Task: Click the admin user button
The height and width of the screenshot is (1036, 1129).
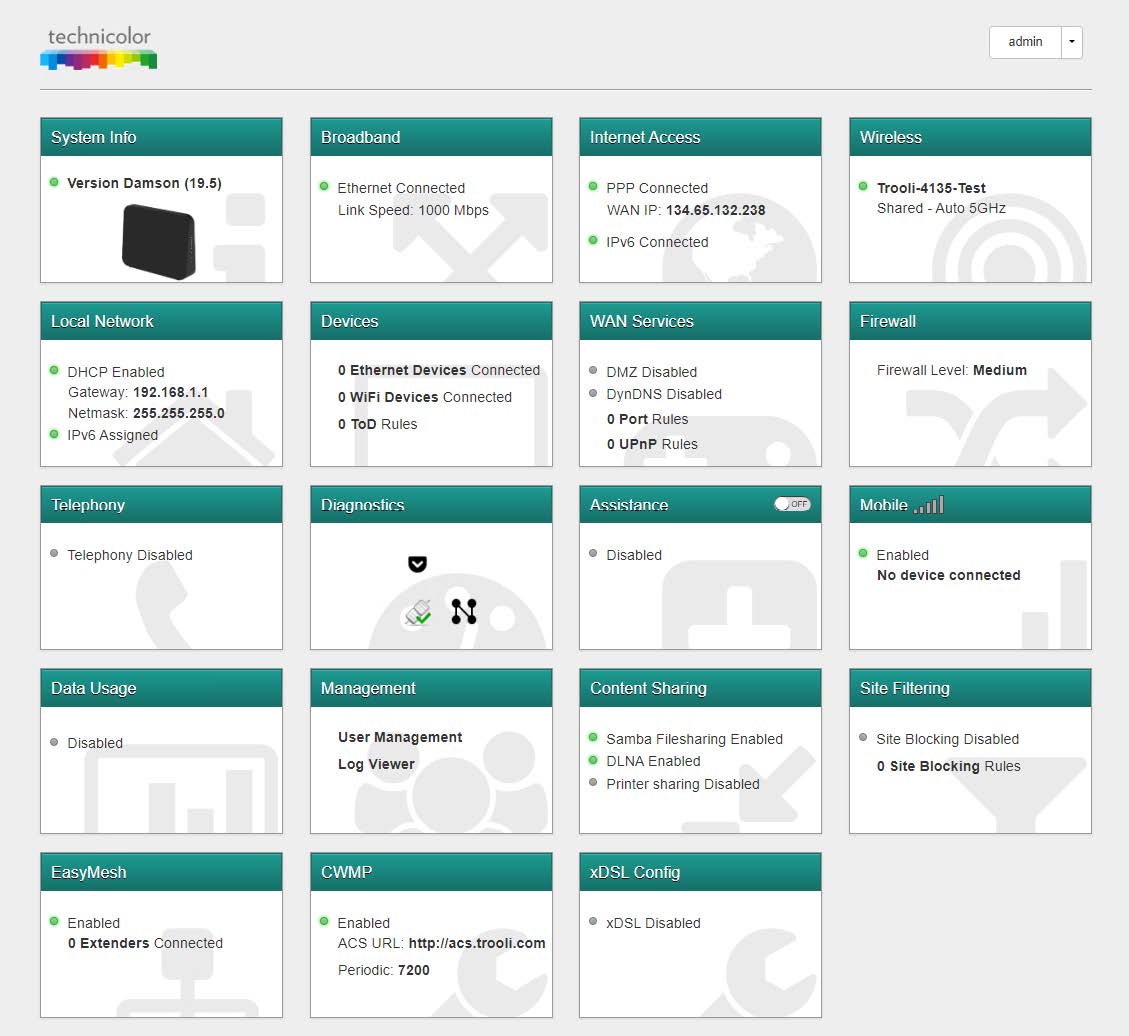Action: click(x=1025, y=42)
